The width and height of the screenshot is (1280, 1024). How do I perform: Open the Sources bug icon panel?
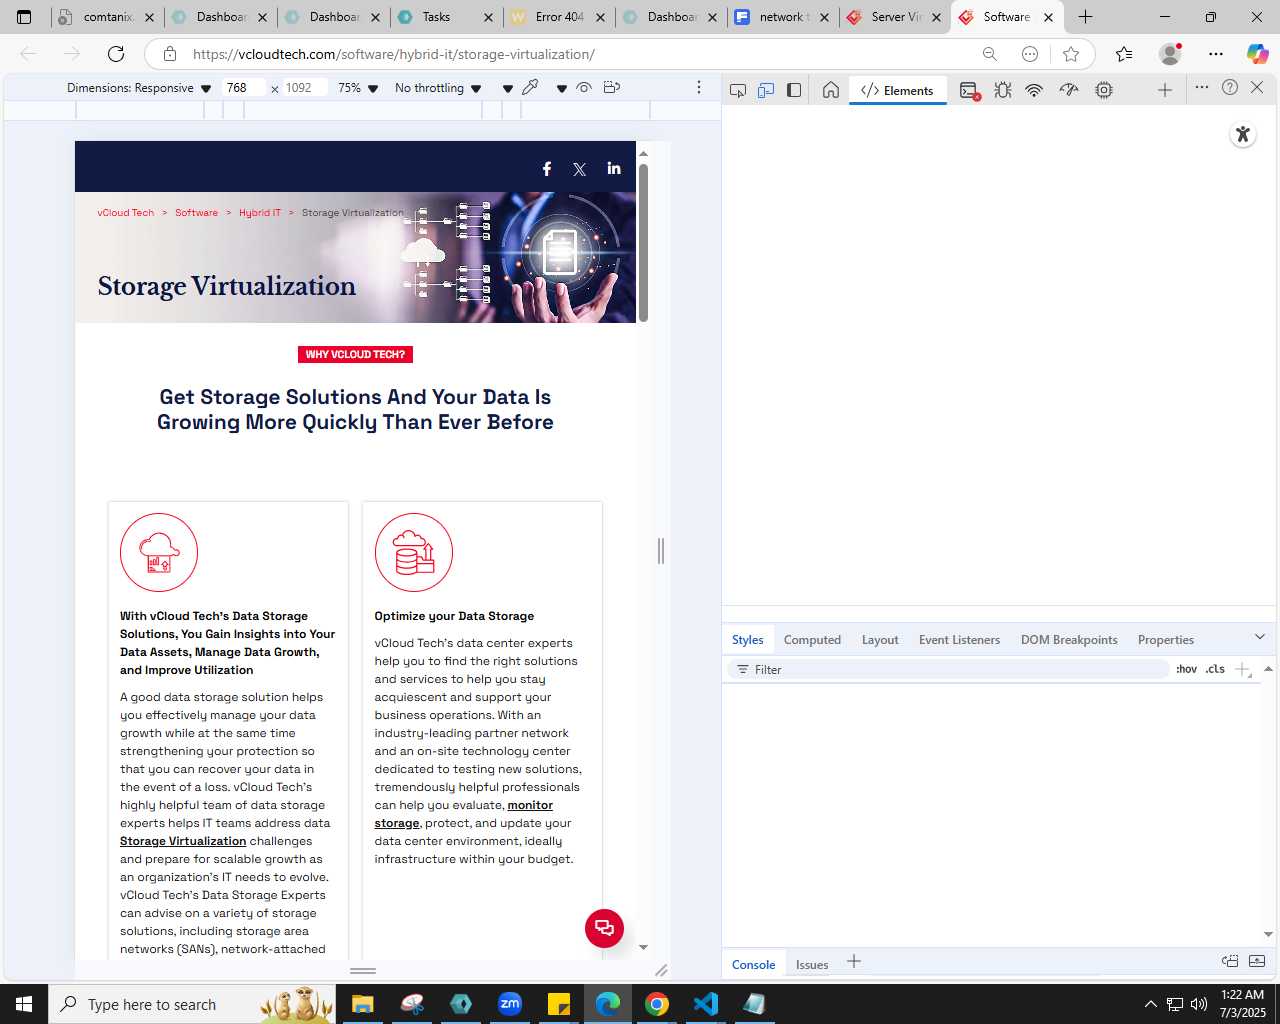[x=1003, y=90]
